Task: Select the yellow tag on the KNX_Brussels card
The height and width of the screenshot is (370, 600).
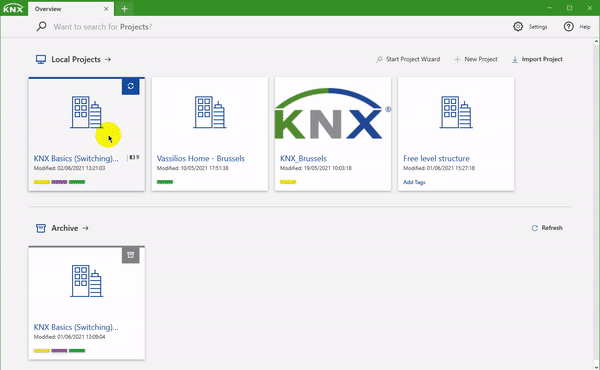Action: point(288,182)
